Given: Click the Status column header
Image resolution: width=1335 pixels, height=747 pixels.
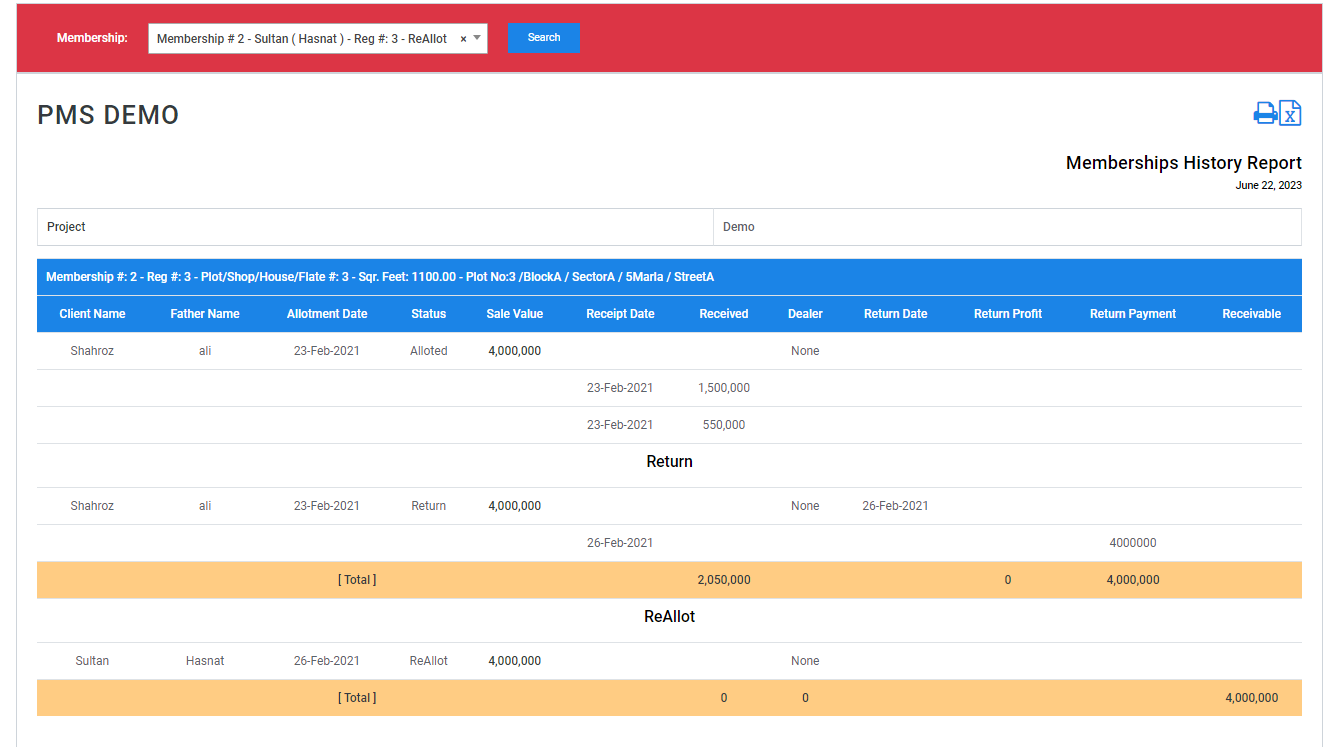Looking at the screenshot, I should point(428,314).
